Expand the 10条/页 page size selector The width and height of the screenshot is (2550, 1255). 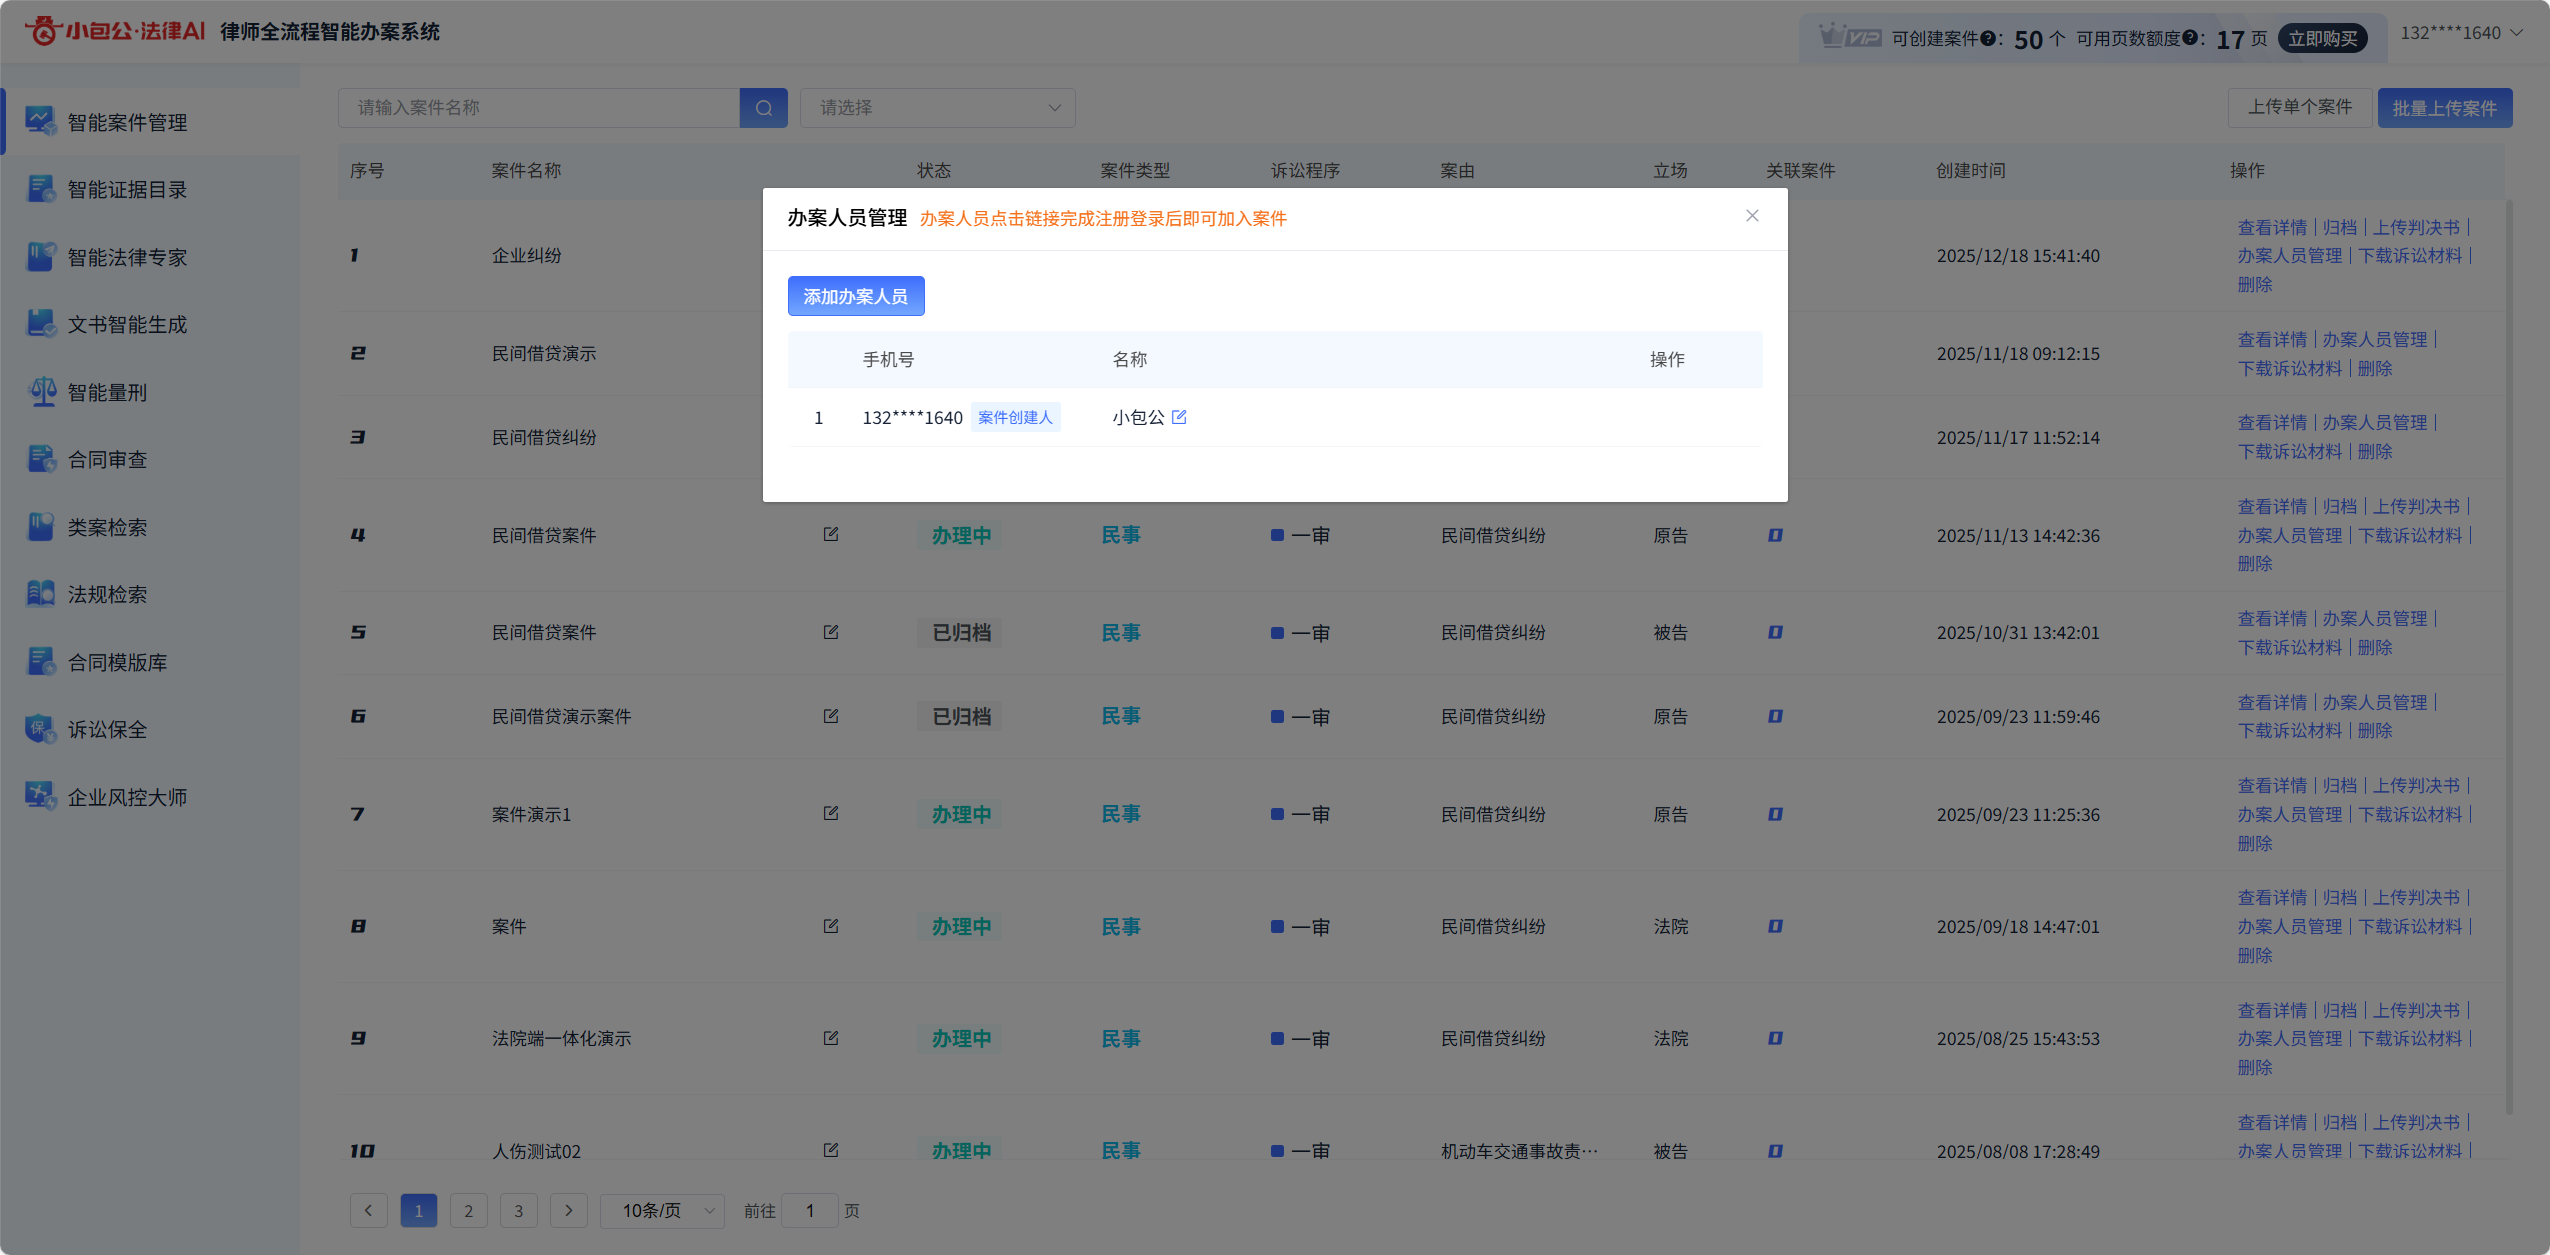[662, 1210]
